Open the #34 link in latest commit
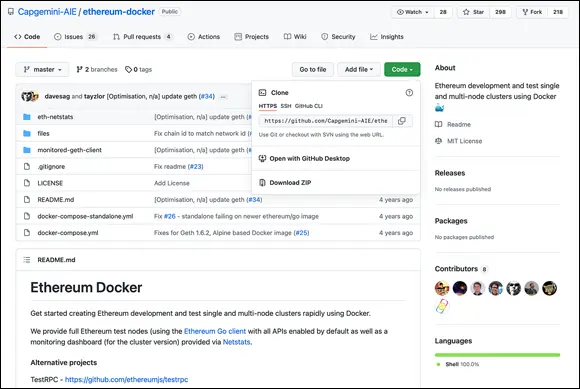Viewport: 580px width, 389px height. click(x=206, y=97)
